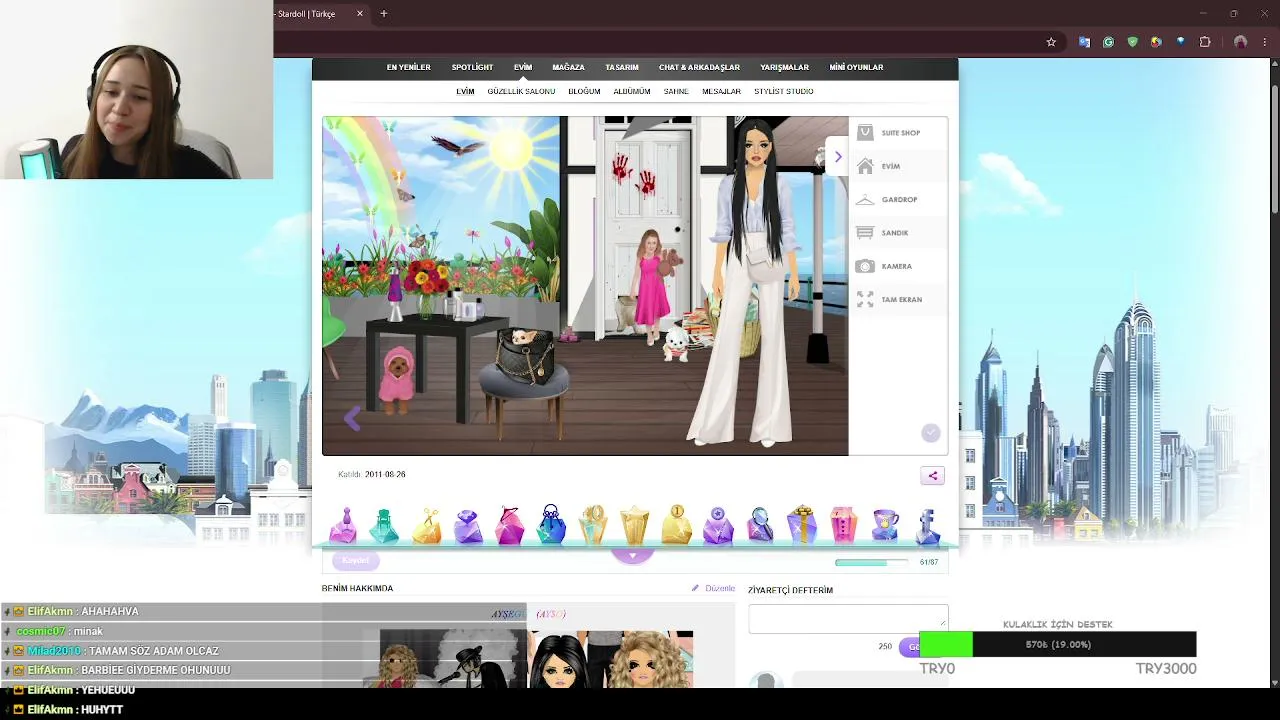Go to STYLIST STUDIO sub-tab
The height and width of the screenshot is (720, 1280).
(x=783, y=91)
